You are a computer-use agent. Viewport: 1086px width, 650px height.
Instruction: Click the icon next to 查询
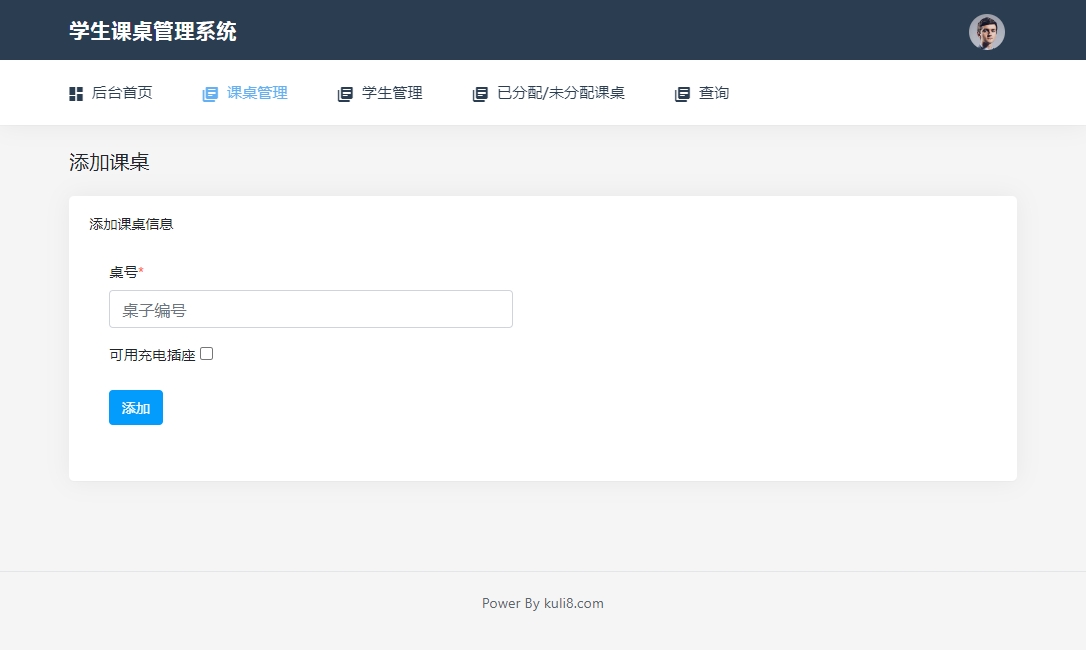click(x=682, y=94)
